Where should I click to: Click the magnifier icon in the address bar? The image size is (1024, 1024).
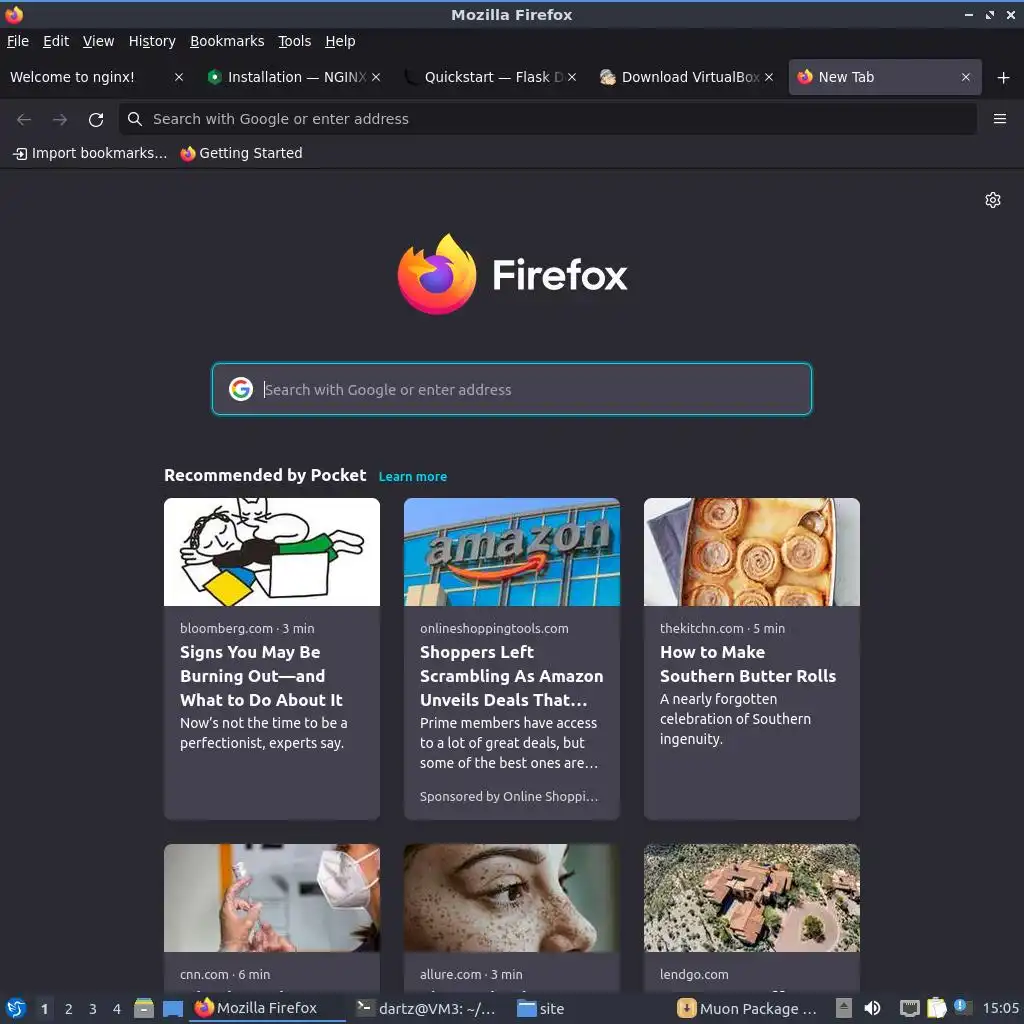(x=135, y=119)
